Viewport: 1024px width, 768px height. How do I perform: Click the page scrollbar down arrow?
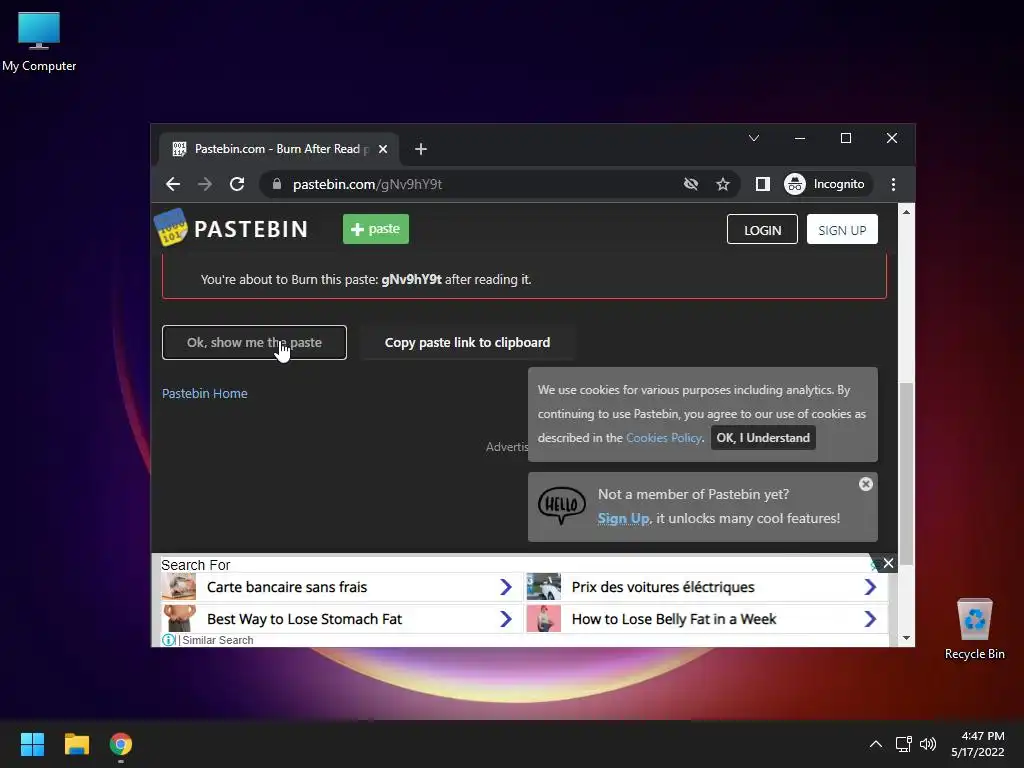pyautogui.click(x=906, y=638)
